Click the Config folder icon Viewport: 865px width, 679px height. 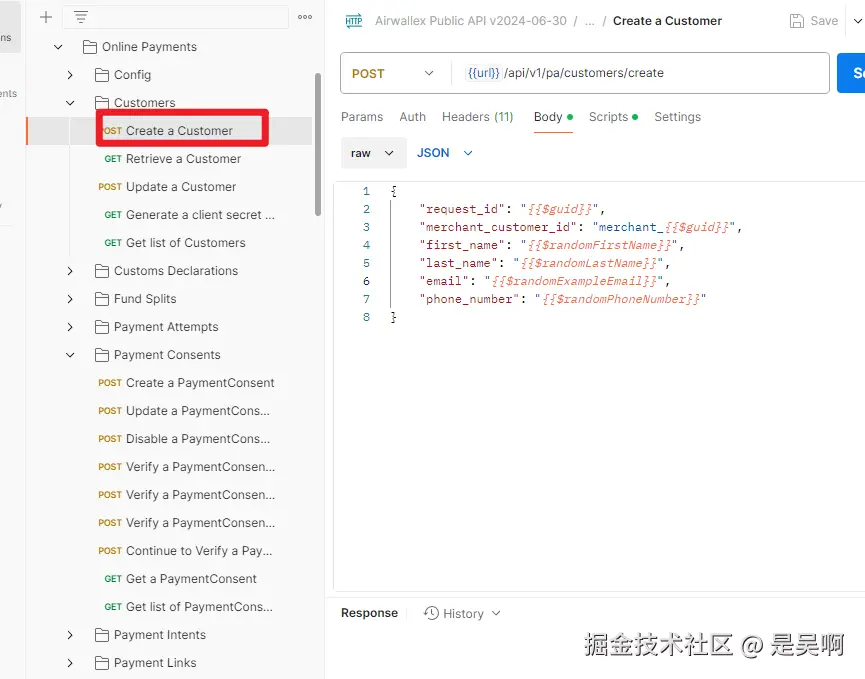pyautogui.click(x=102, y=74)
